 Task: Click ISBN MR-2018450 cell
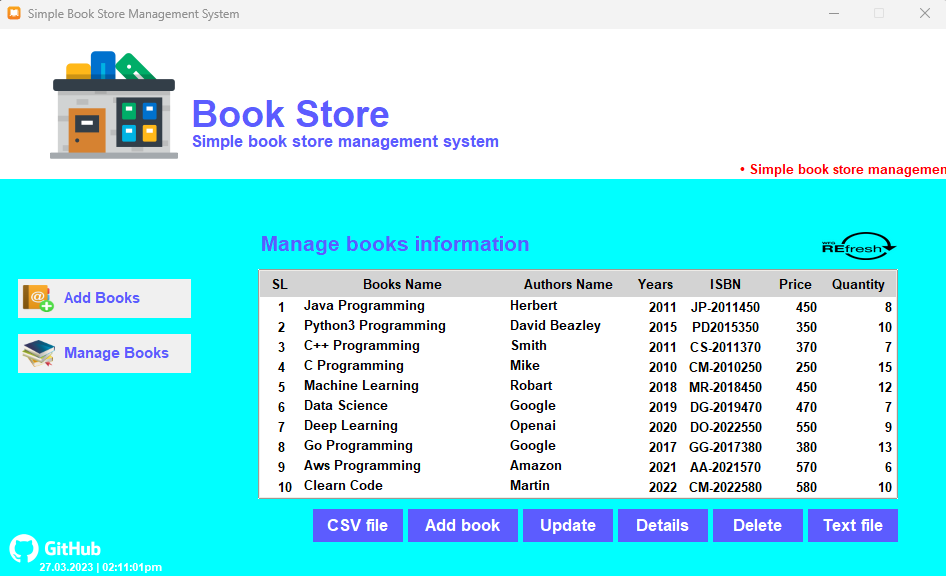coord(725,387)
